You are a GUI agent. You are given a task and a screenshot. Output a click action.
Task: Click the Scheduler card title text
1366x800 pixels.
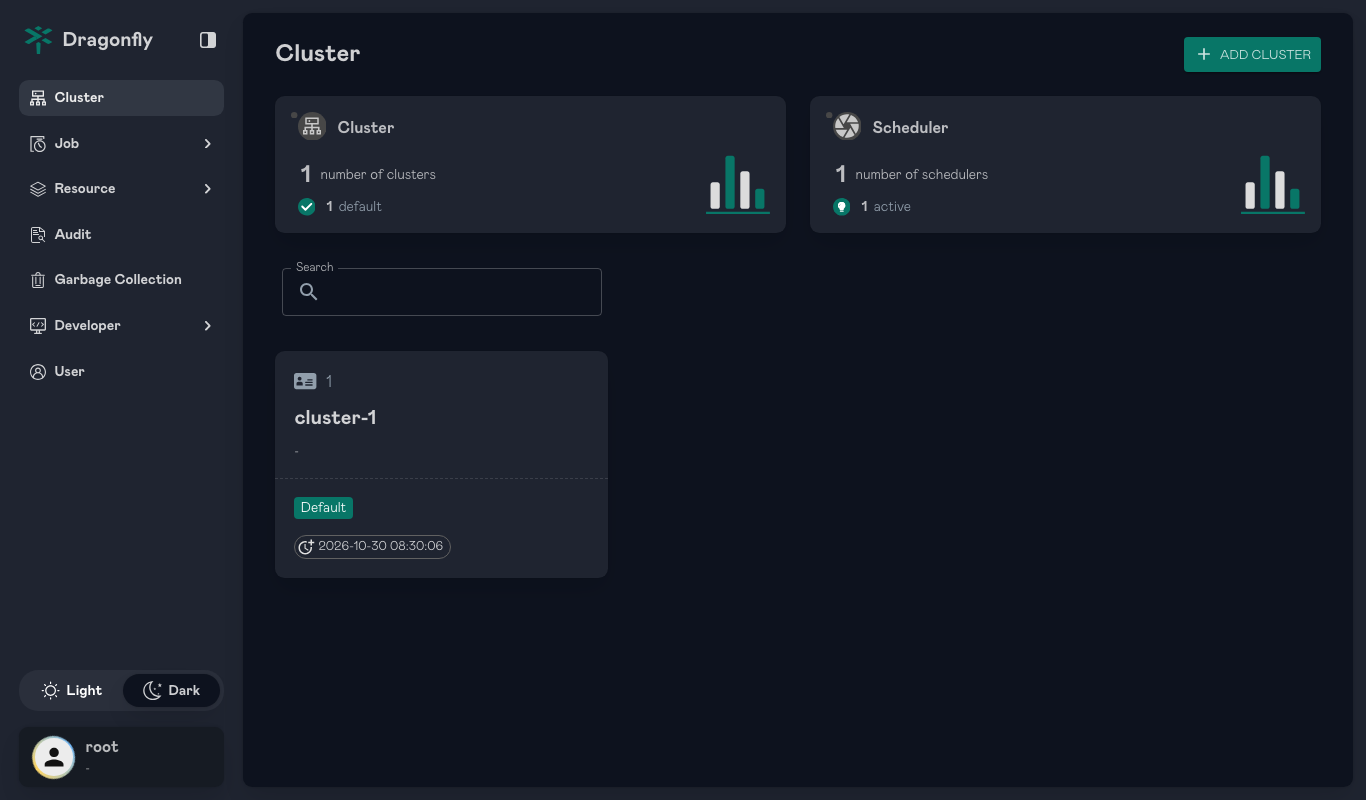(910, 128)
